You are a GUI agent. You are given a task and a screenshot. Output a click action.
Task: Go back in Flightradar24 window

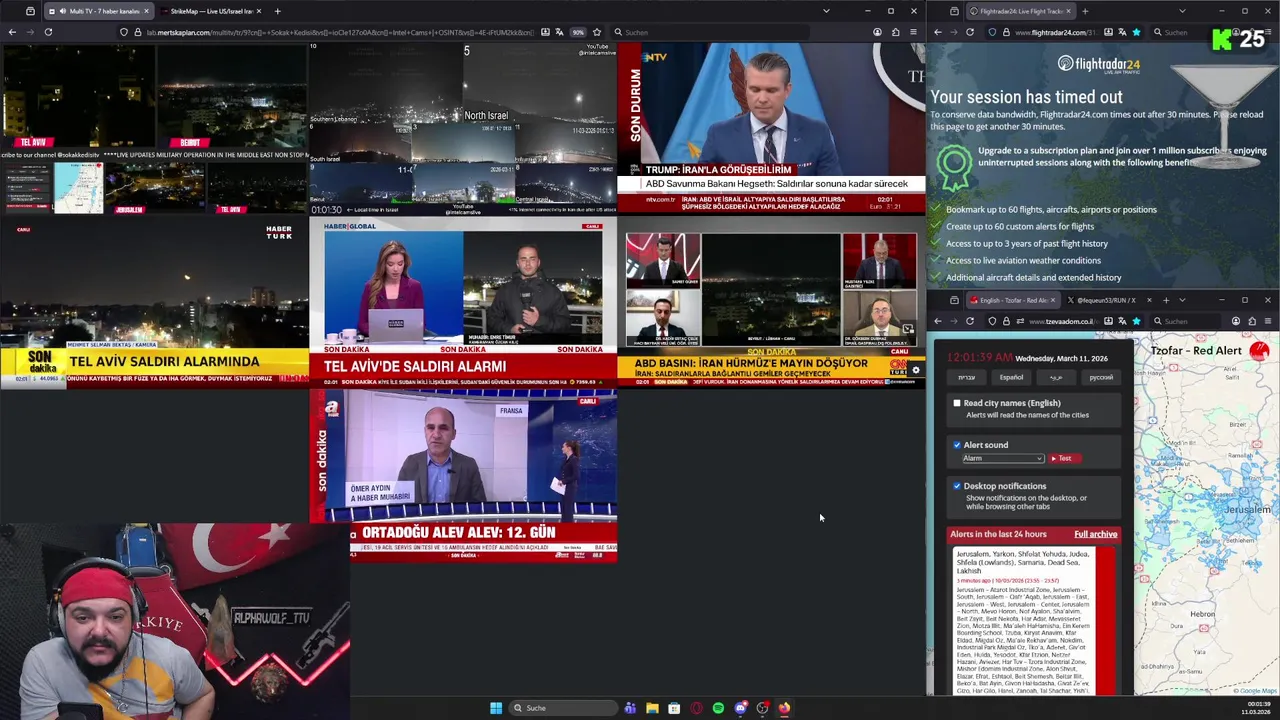pyautogui.click(x=938, y=32)
